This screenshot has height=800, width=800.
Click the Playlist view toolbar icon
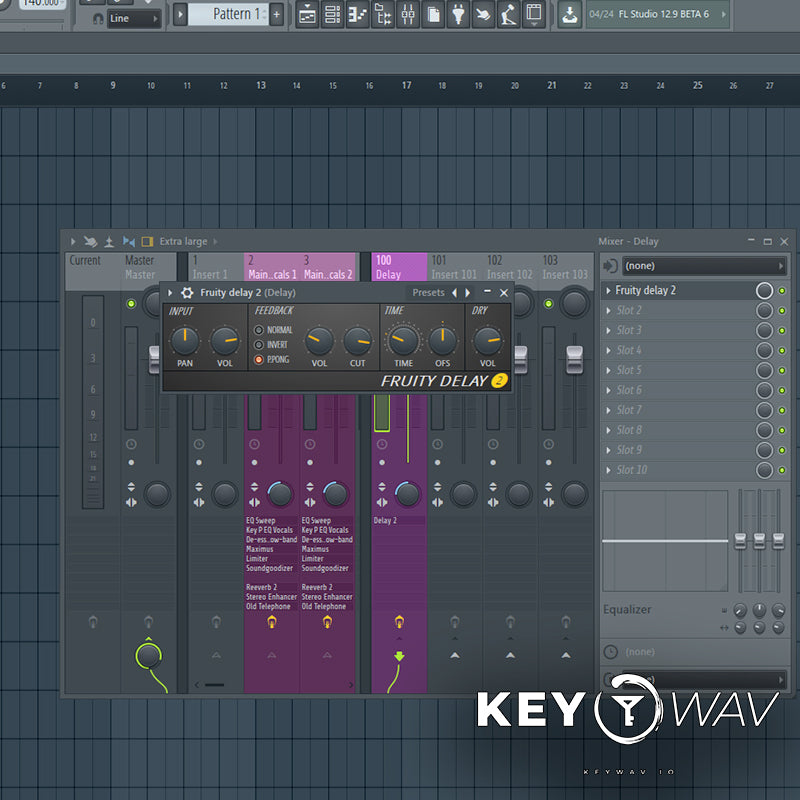point(307,15)
